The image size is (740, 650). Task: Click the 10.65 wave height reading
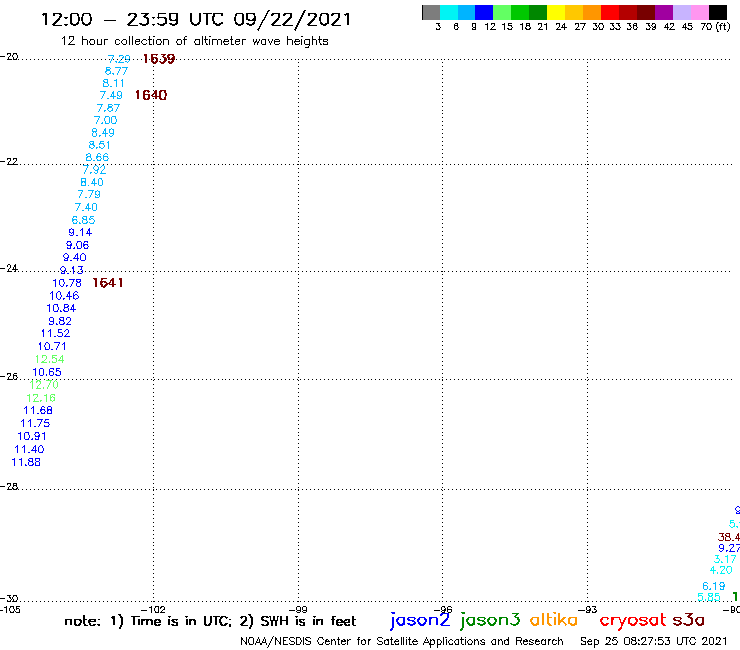point(47,372)
